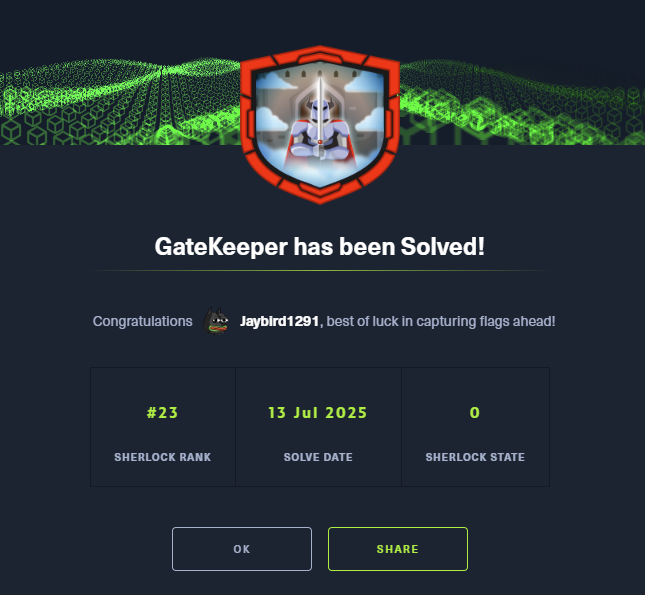This screenshot has width=645, height=595.
Task: Click the OK button
Action: pyautogui.click(x=242, y=549)
